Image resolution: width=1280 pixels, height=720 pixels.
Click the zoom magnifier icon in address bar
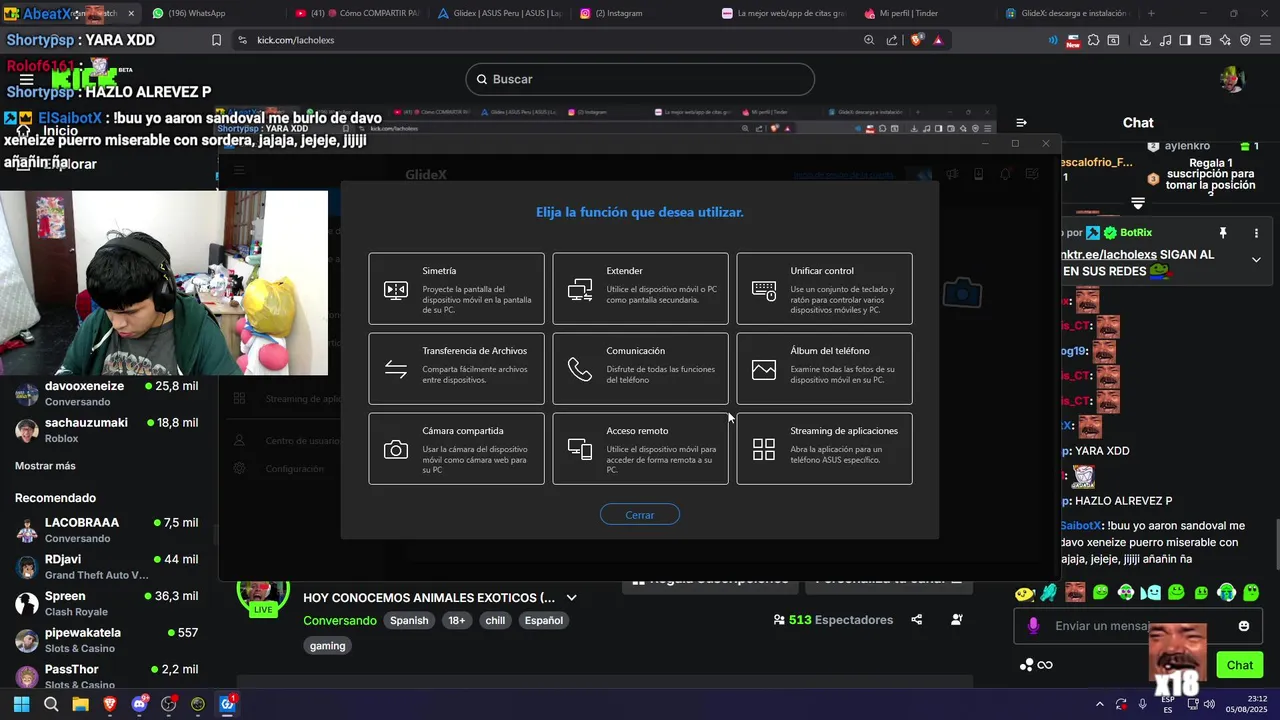869,40
